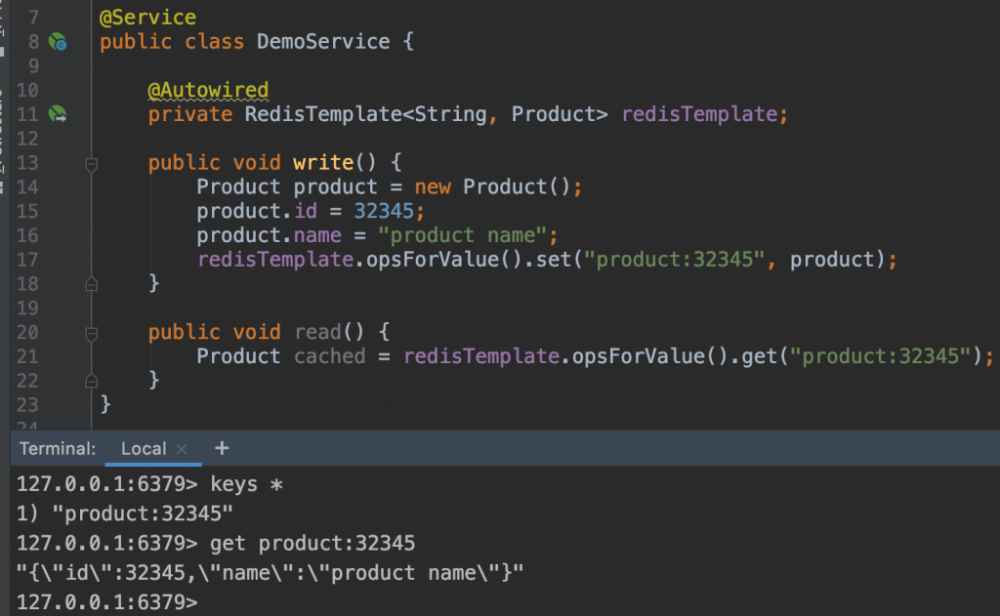Click the Spring leaf icon beside DemoService class

[x=58, y=42]
